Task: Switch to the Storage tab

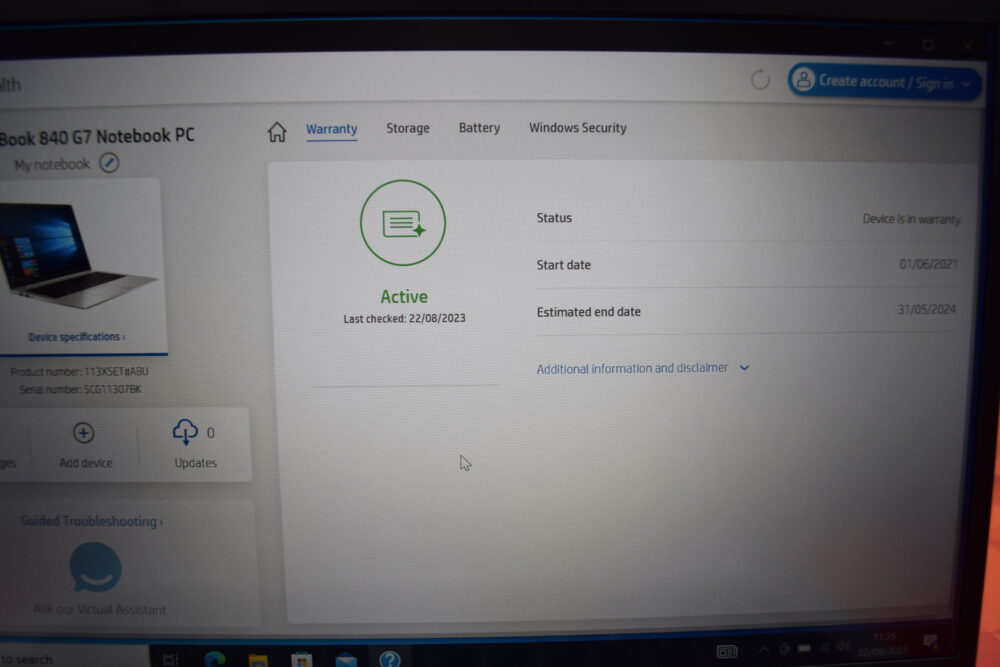Action: click(x=408, y=128)
